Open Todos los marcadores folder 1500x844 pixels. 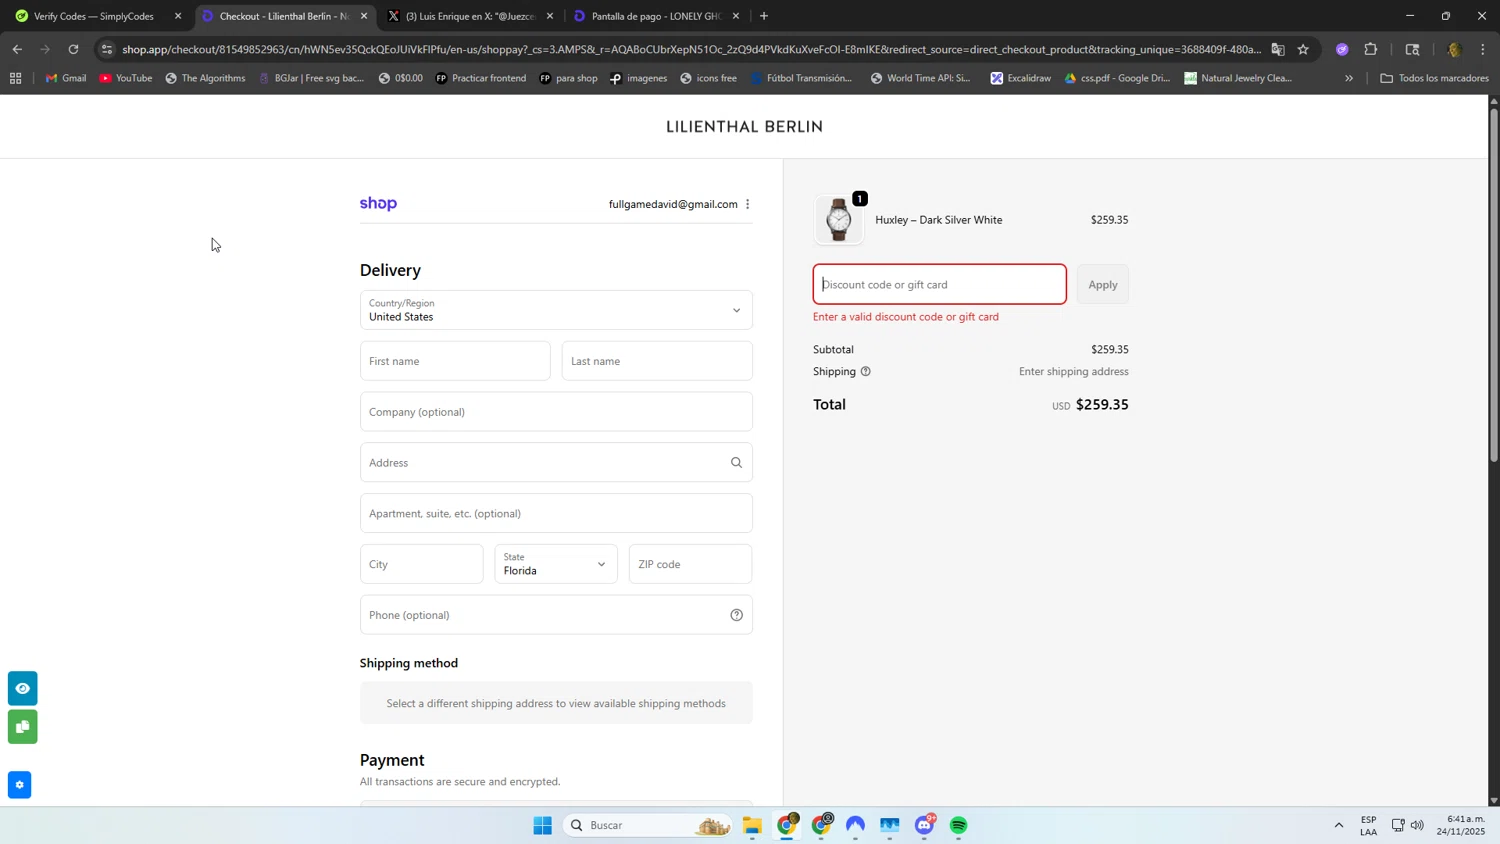(x=1433, y=78)
